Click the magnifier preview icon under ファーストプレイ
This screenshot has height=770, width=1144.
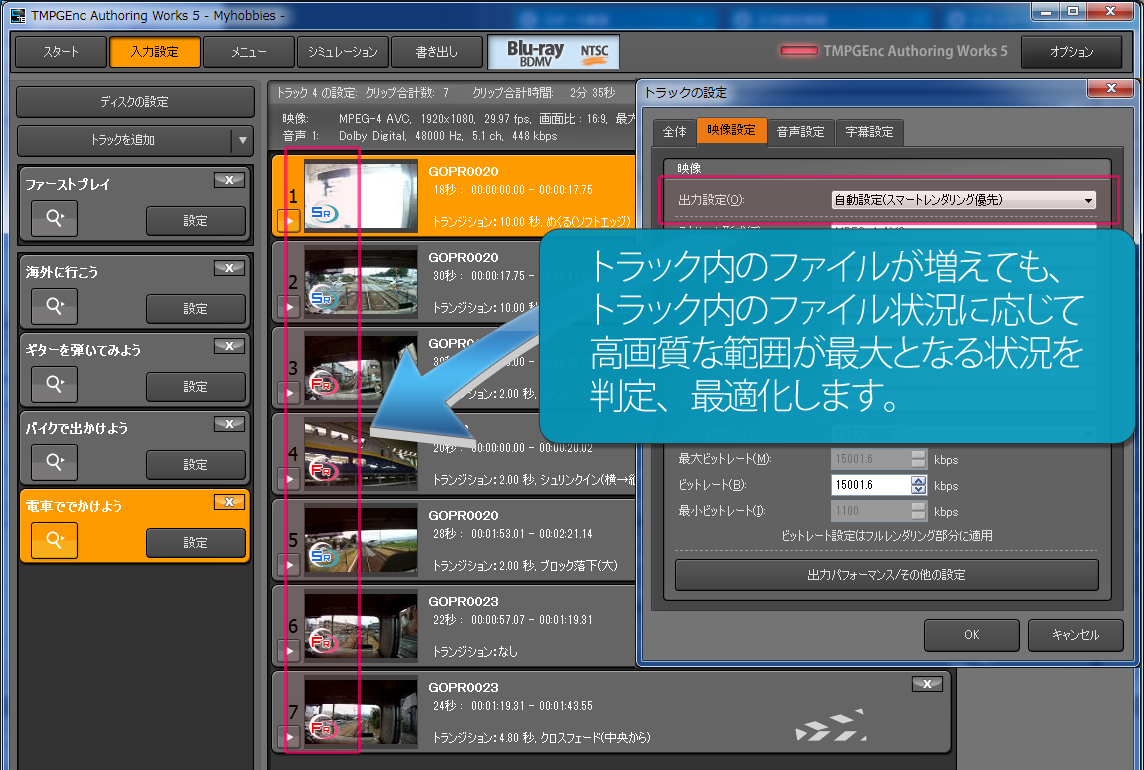pos(53,216)
